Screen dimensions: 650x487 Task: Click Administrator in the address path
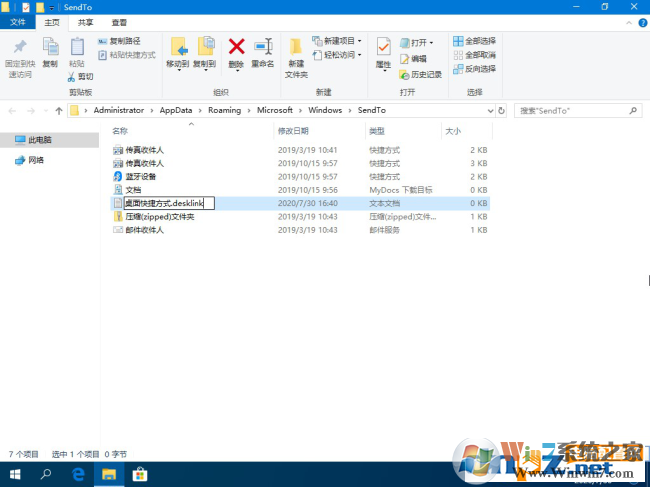[x=119, y=110]
